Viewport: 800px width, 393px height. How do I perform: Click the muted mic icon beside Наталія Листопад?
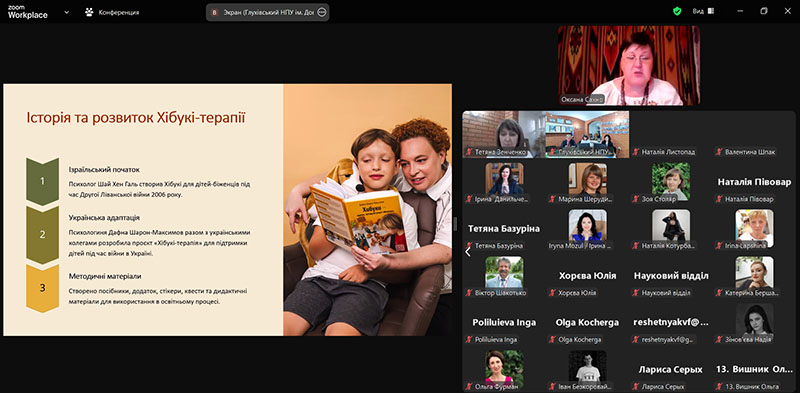click(x=636, y=152)
